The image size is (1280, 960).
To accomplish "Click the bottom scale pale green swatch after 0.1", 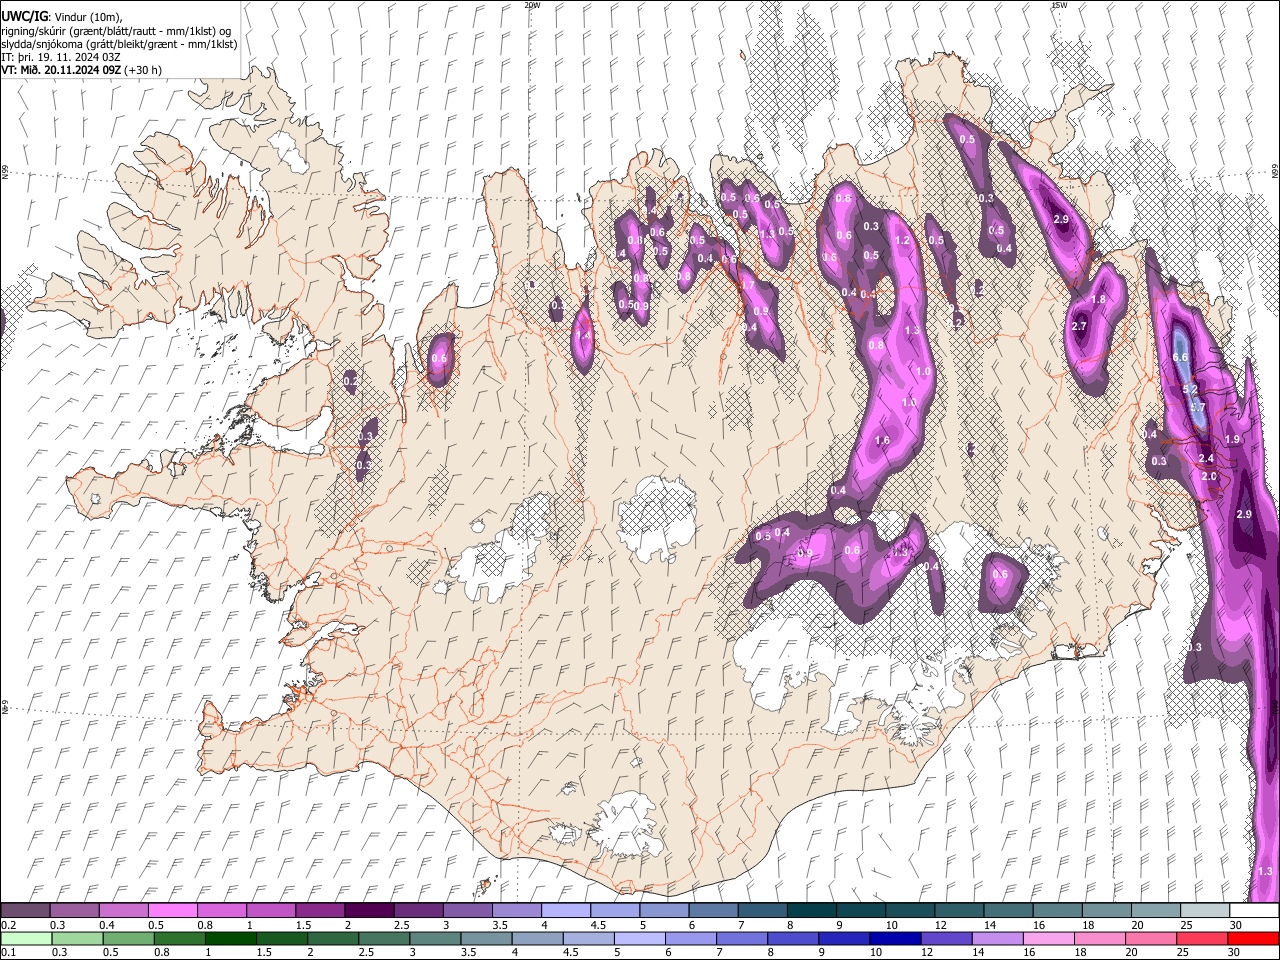I will (x=25, y=938).
